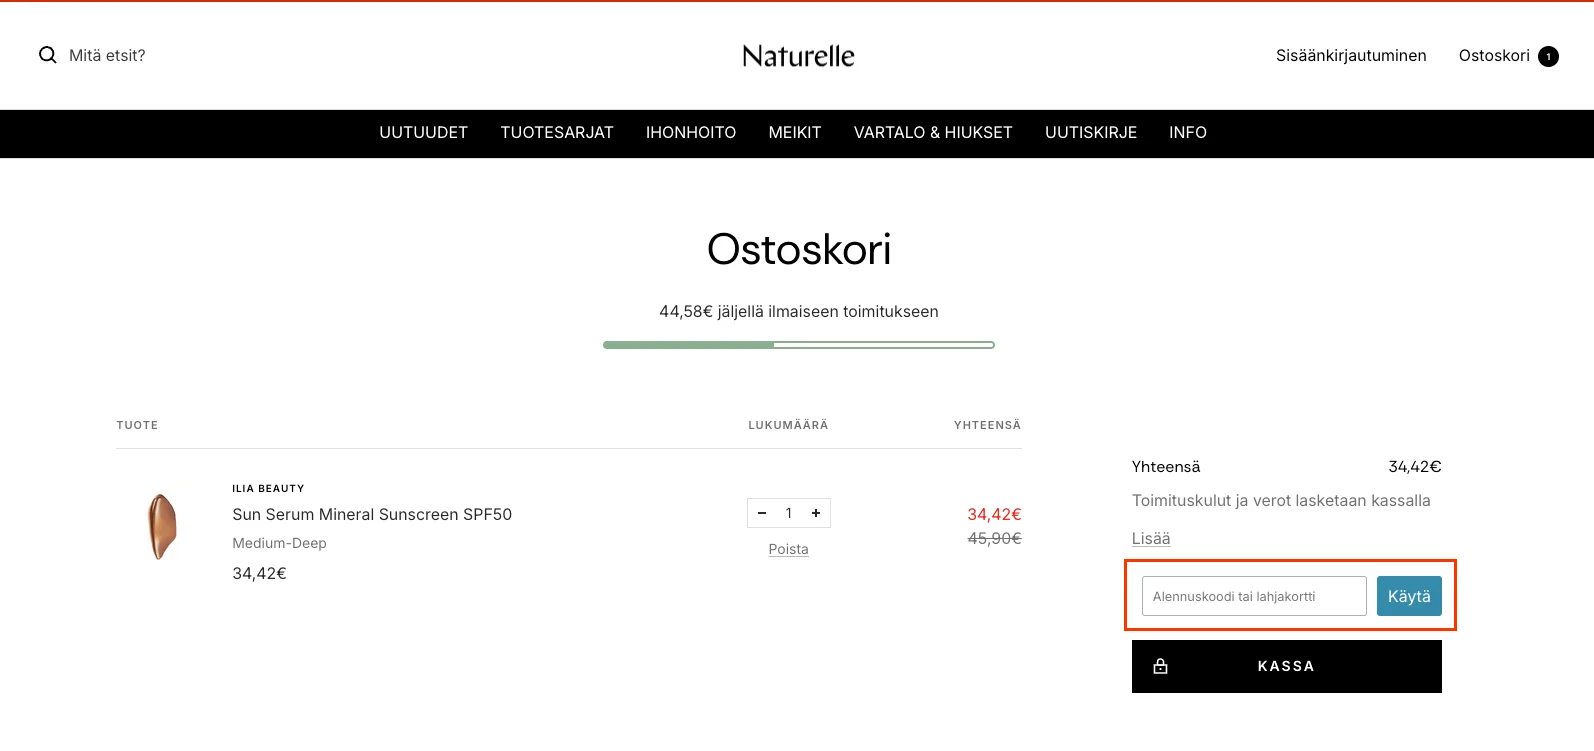Click the Naturelle logo
Viewport: 1594px width, 751px height.
click(x=798, y=56)
